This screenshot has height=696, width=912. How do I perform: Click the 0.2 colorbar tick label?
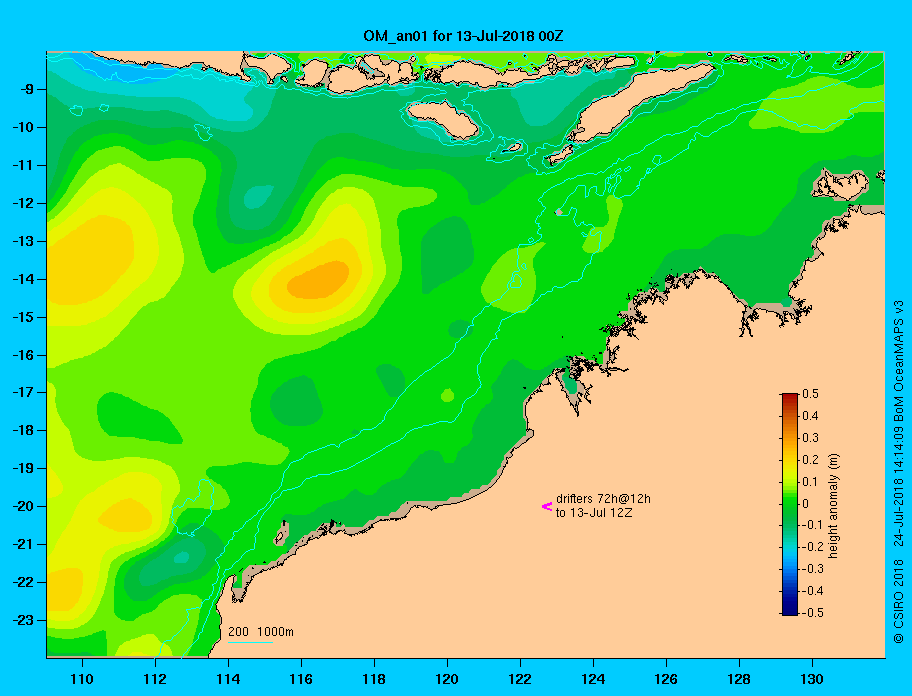pyautogui.click(x=811, y=460)
